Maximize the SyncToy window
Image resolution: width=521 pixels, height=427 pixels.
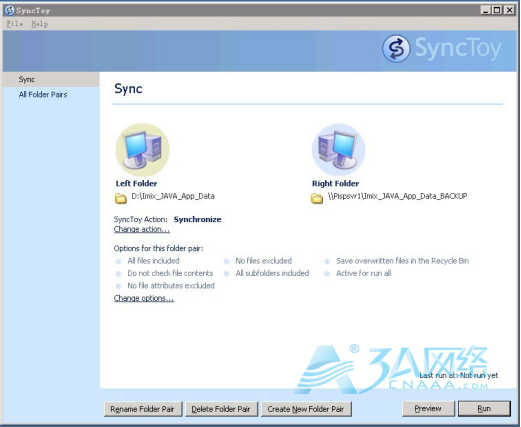click(x=497, y=10)
